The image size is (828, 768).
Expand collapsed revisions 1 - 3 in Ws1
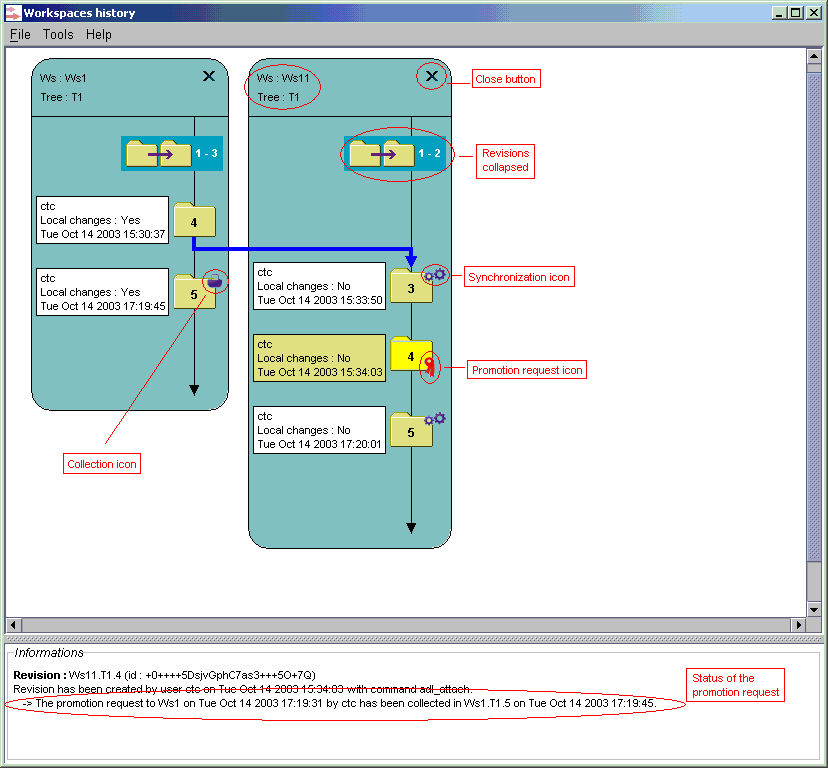pyautogui.click(x=172, y=153)
